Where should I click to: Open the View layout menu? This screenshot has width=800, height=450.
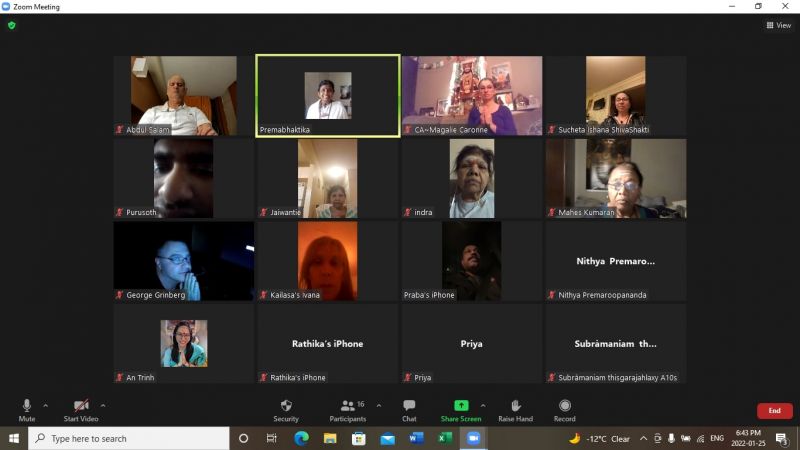778,25
